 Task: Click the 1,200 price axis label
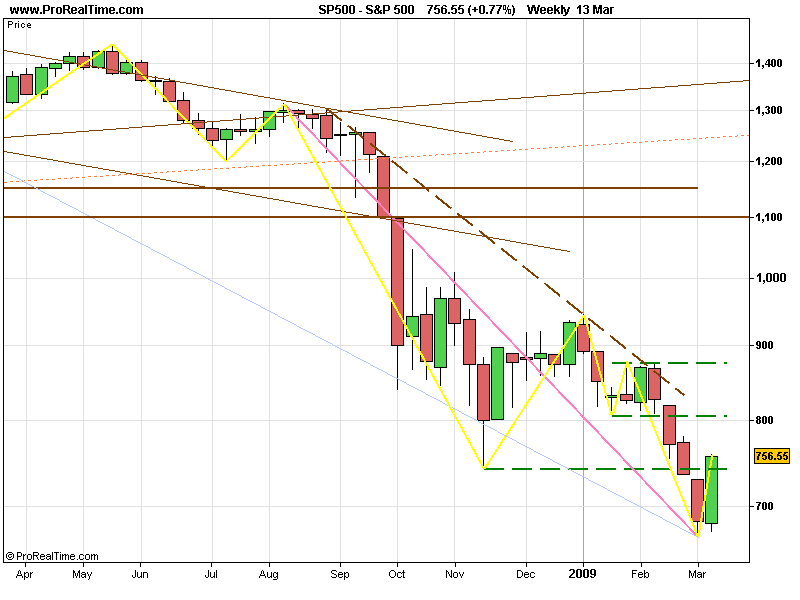click(x=769, y=161)
